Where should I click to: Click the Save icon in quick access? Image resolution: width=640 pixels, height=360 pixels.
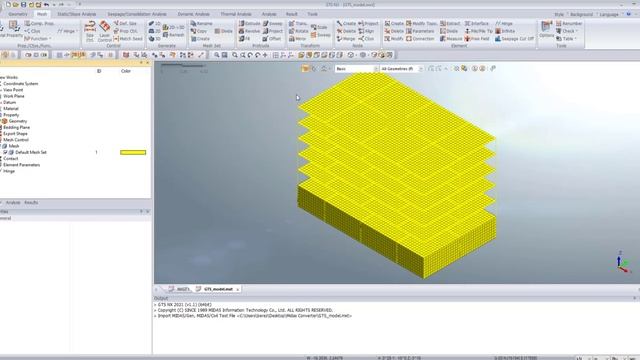tap(23, 4)
